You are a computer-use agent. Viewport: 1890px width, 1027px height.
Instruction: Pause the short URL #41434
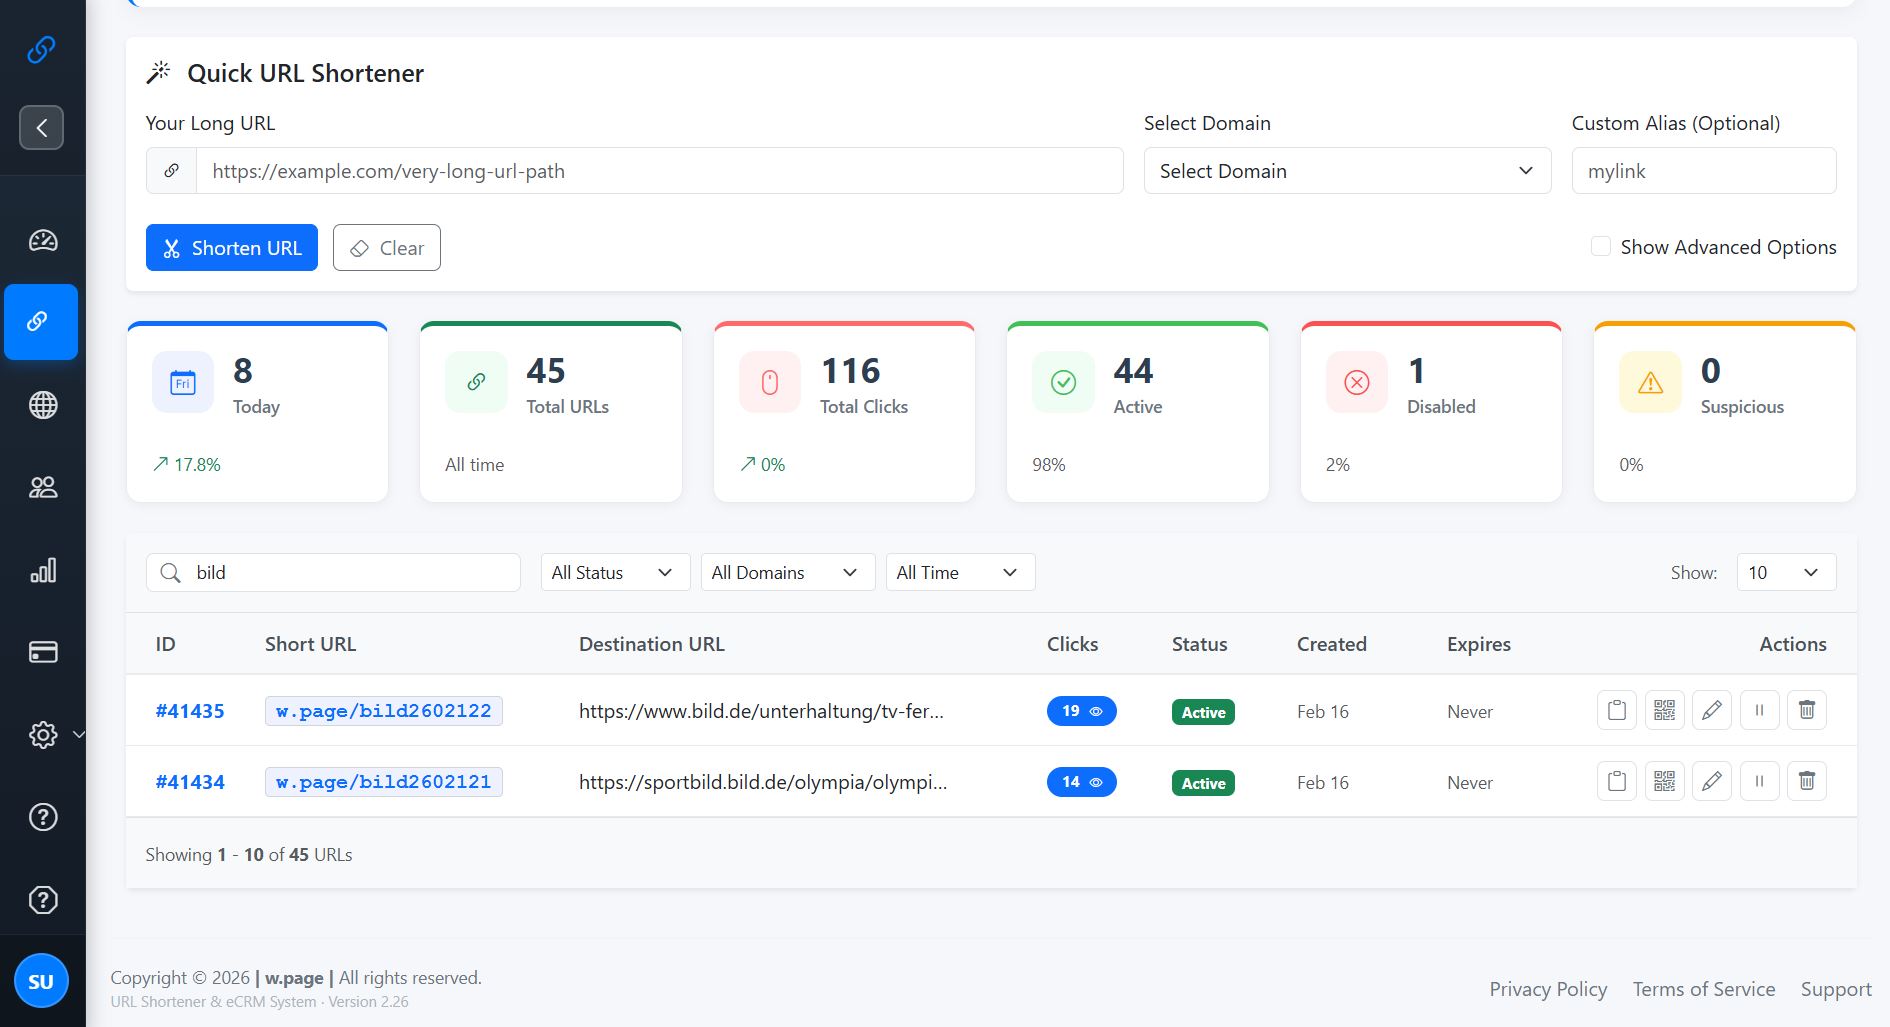point(1759,781)
